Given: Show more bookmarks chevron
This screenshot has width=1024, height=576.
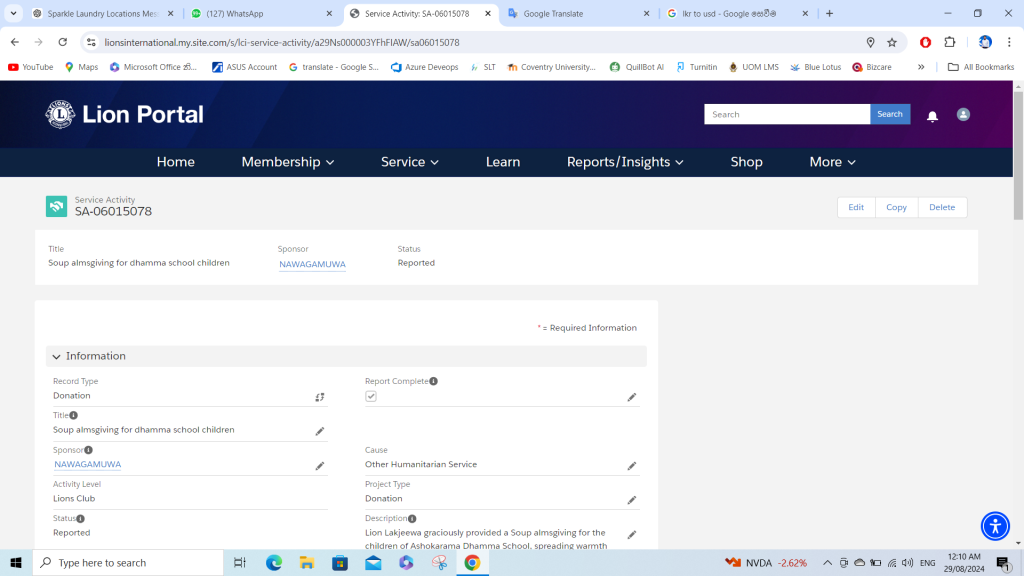Looking at the screenshot, I should (921, 67).
